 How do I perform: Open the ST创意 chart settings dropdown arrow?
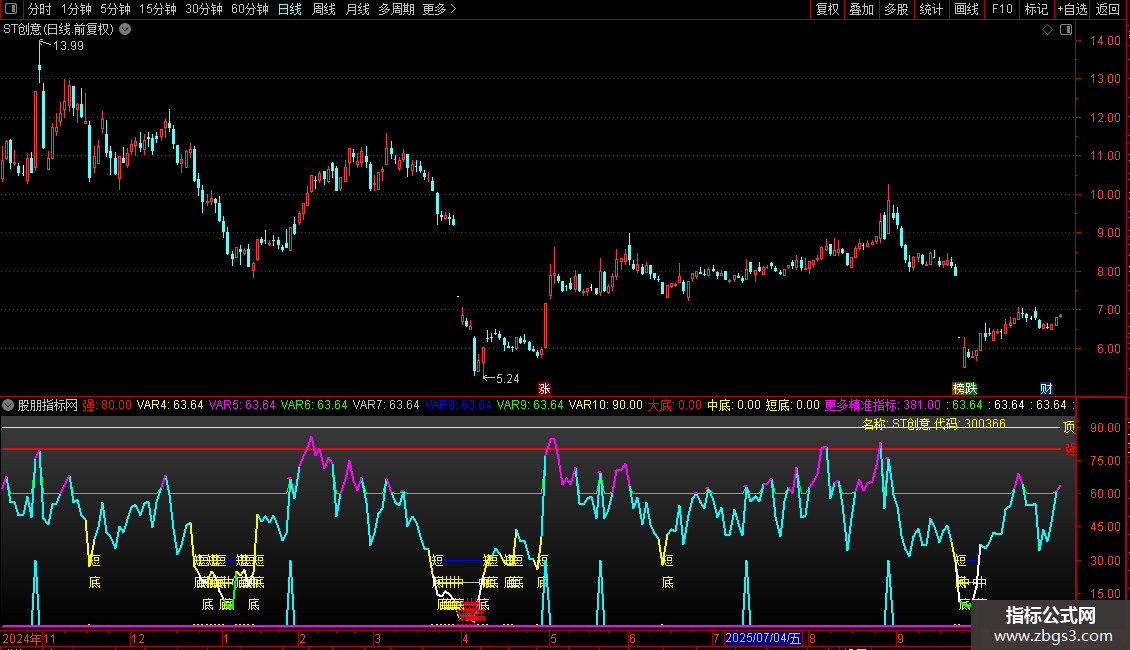pos(125,30)
